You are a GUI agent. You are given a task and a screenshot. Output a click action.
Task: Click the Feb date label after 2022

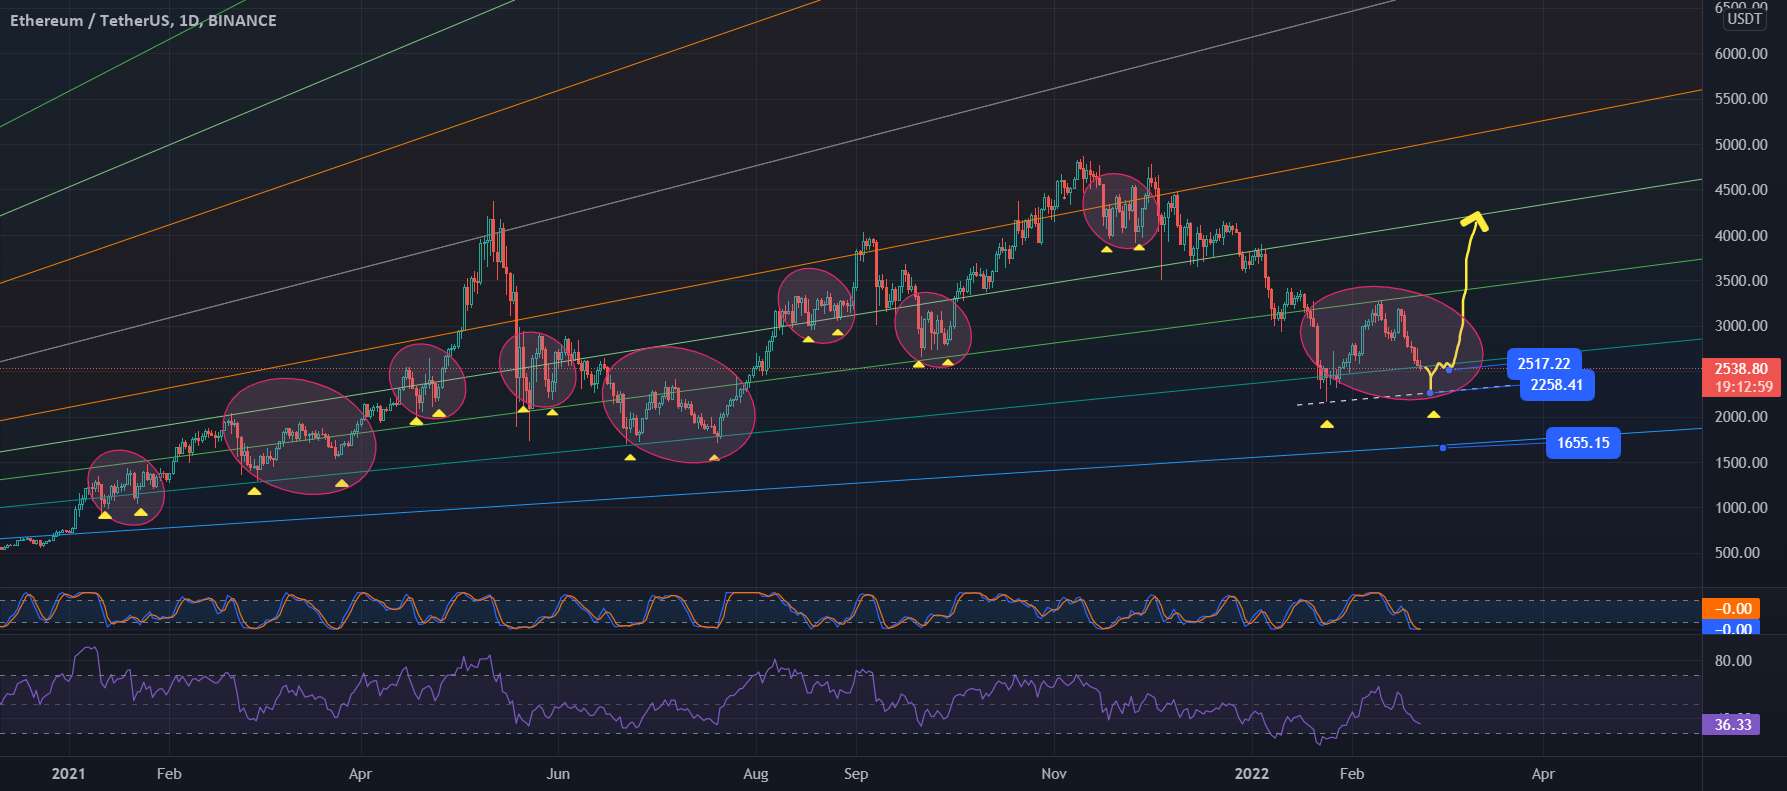click(1351, 774)
